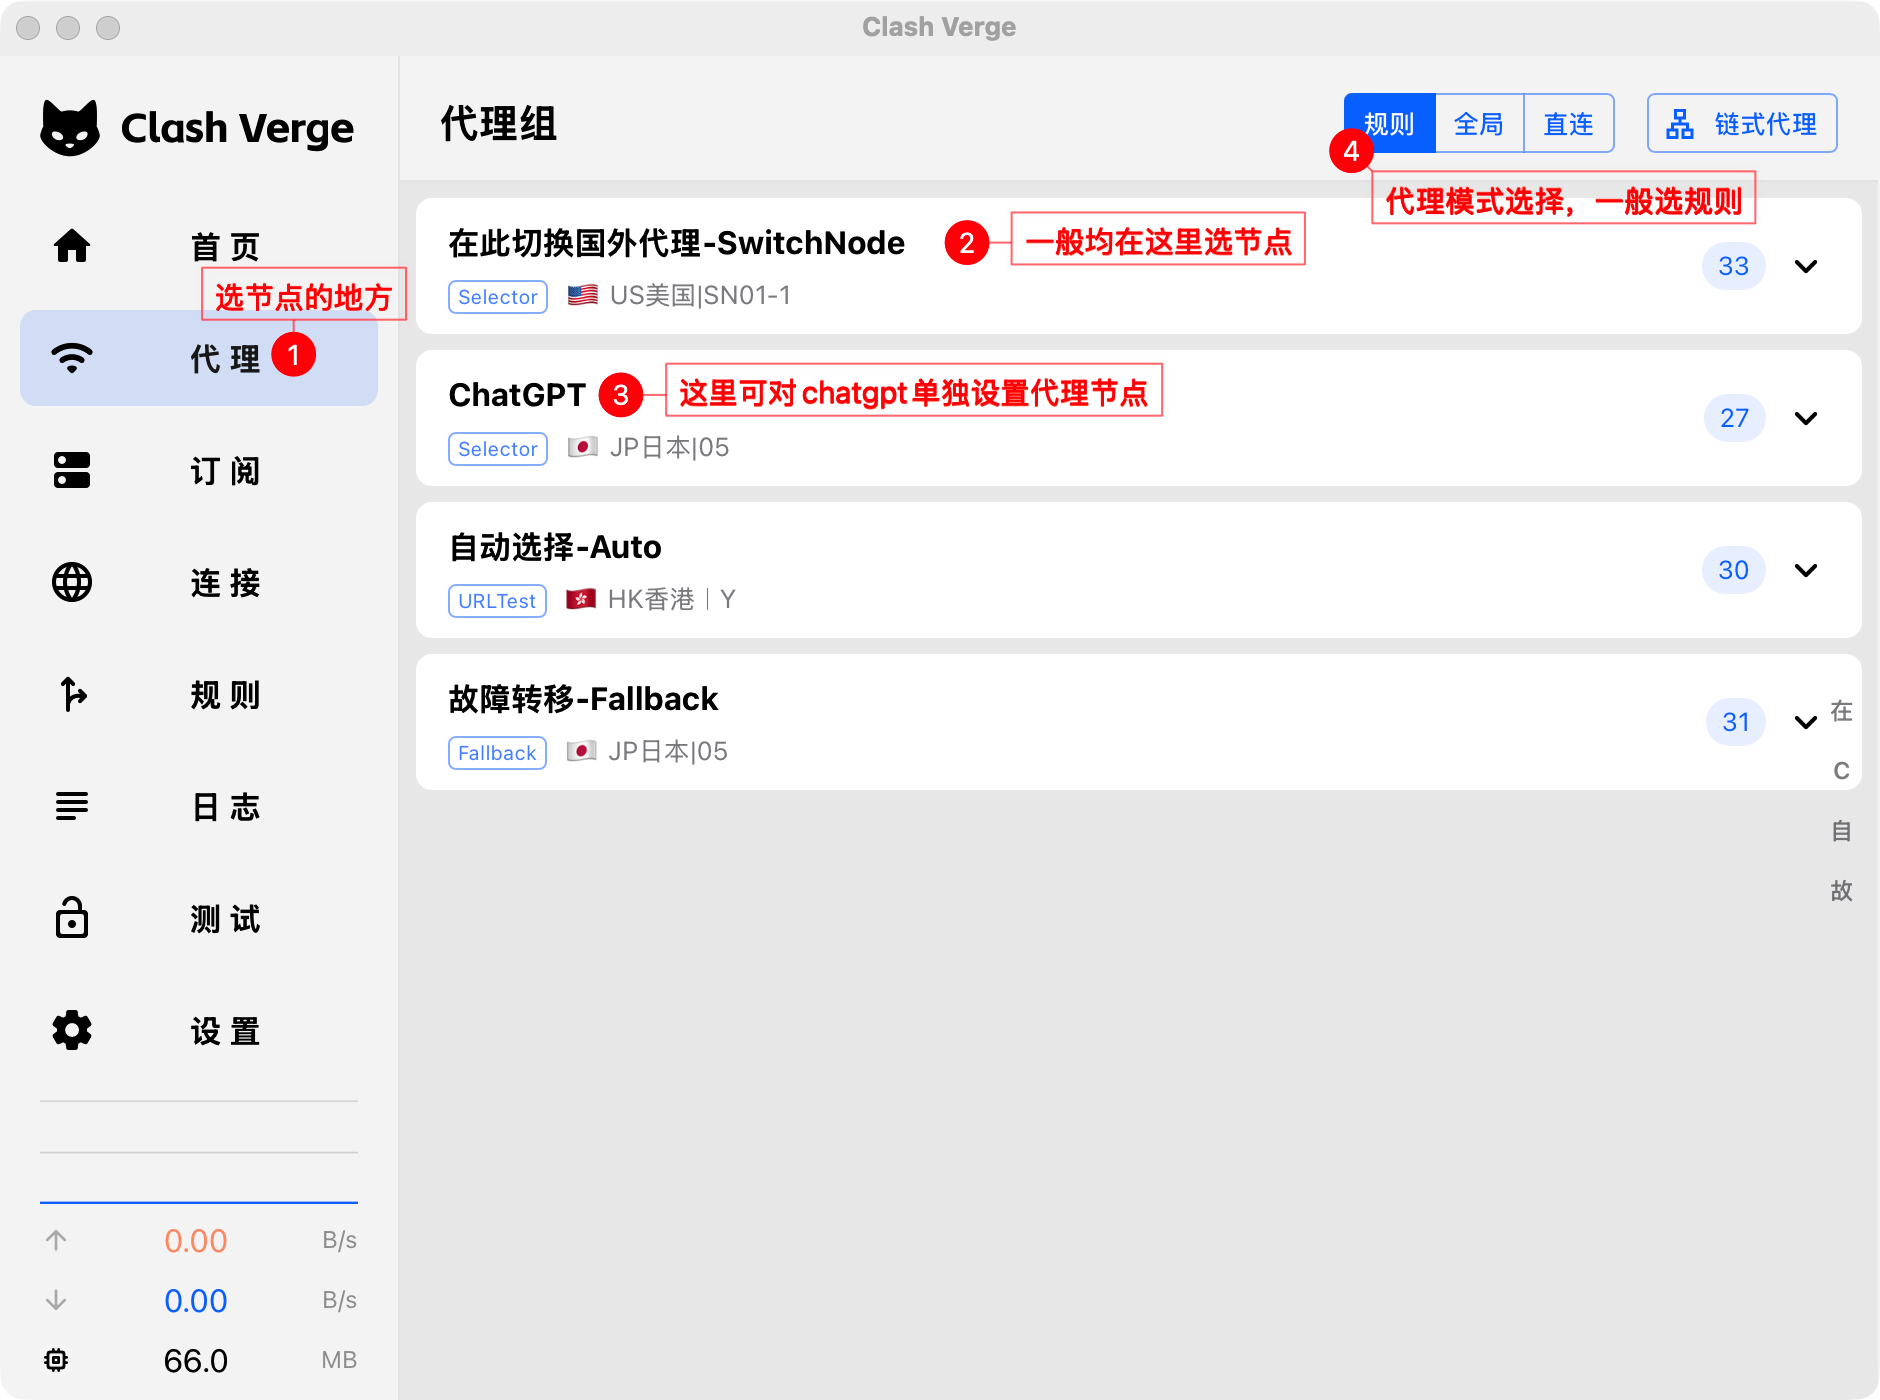1880x1400 pixels.
Task: Open the unlock test icon (测试)
Action: point(72,918)
